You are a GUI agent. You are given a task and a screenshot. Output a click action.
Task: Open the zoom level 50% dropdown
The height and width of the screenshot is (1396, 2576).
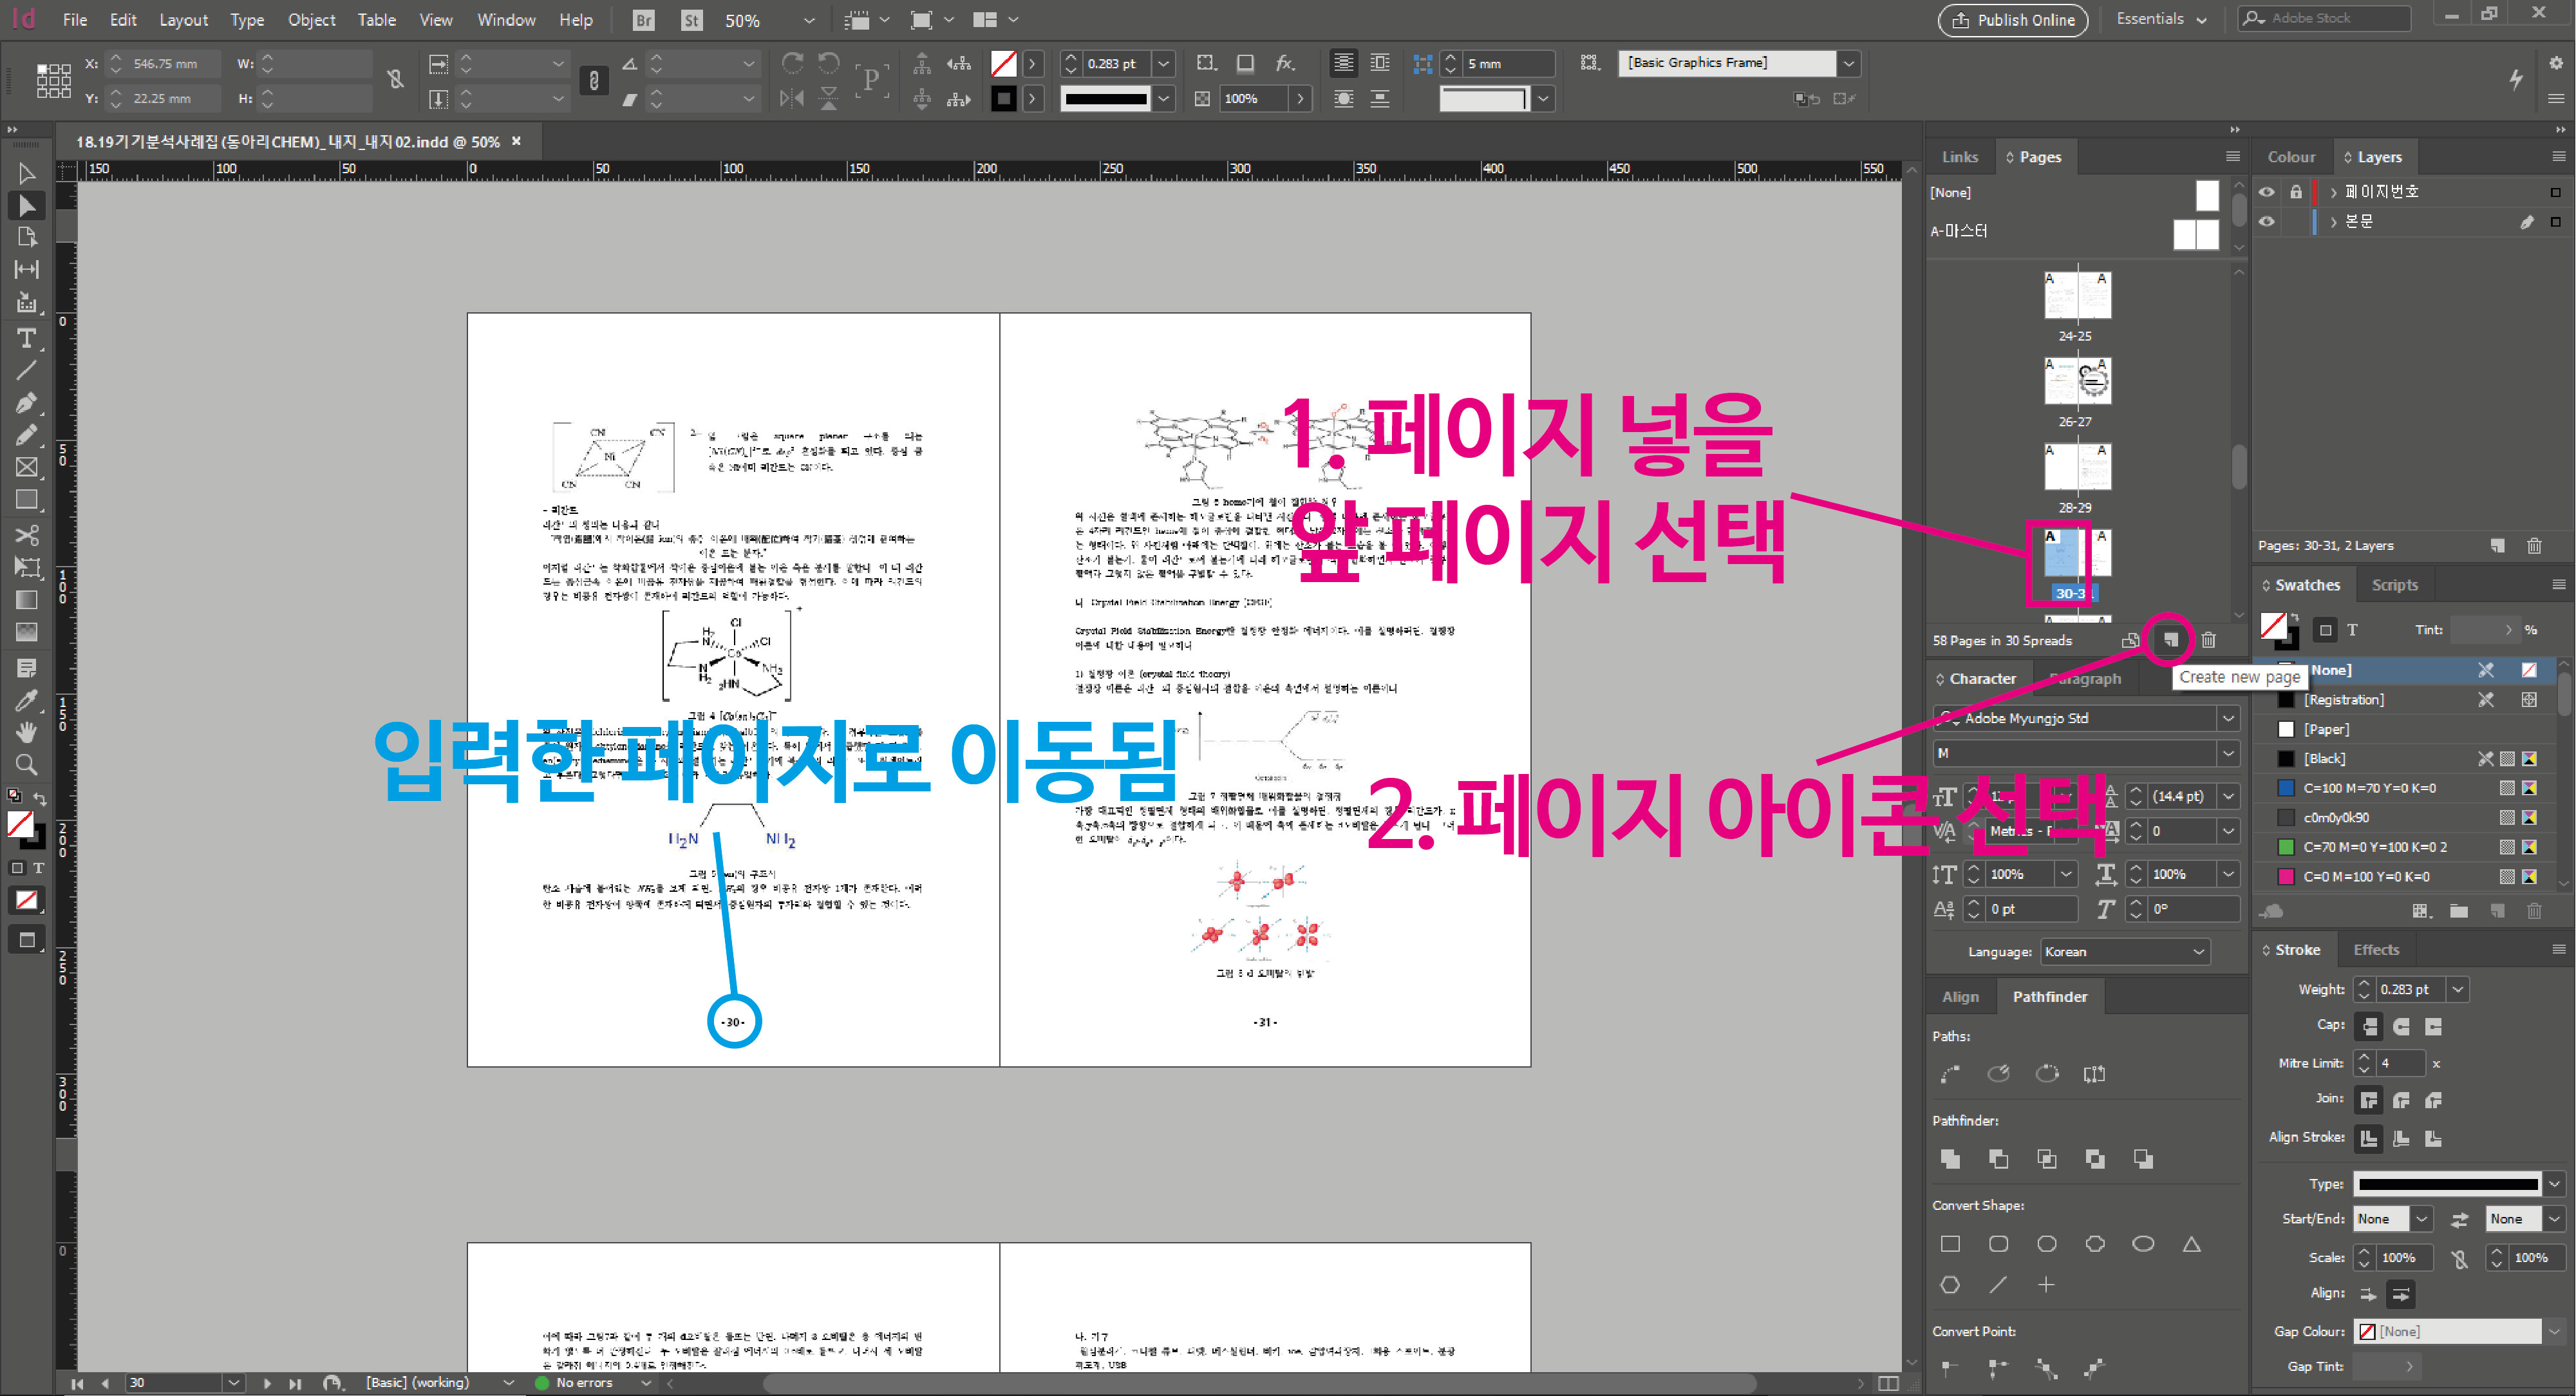(809, 20)
